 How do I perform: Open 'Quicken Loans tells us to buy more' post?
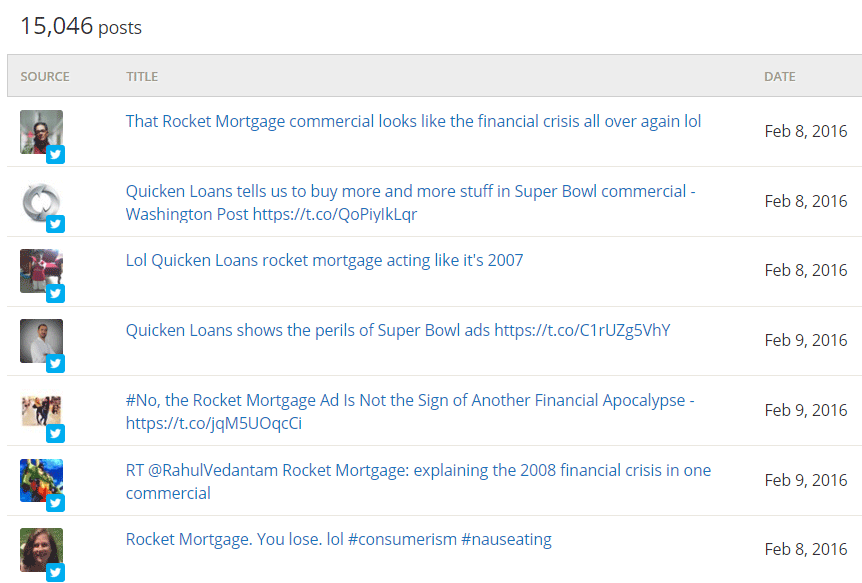tap(411, 202)
